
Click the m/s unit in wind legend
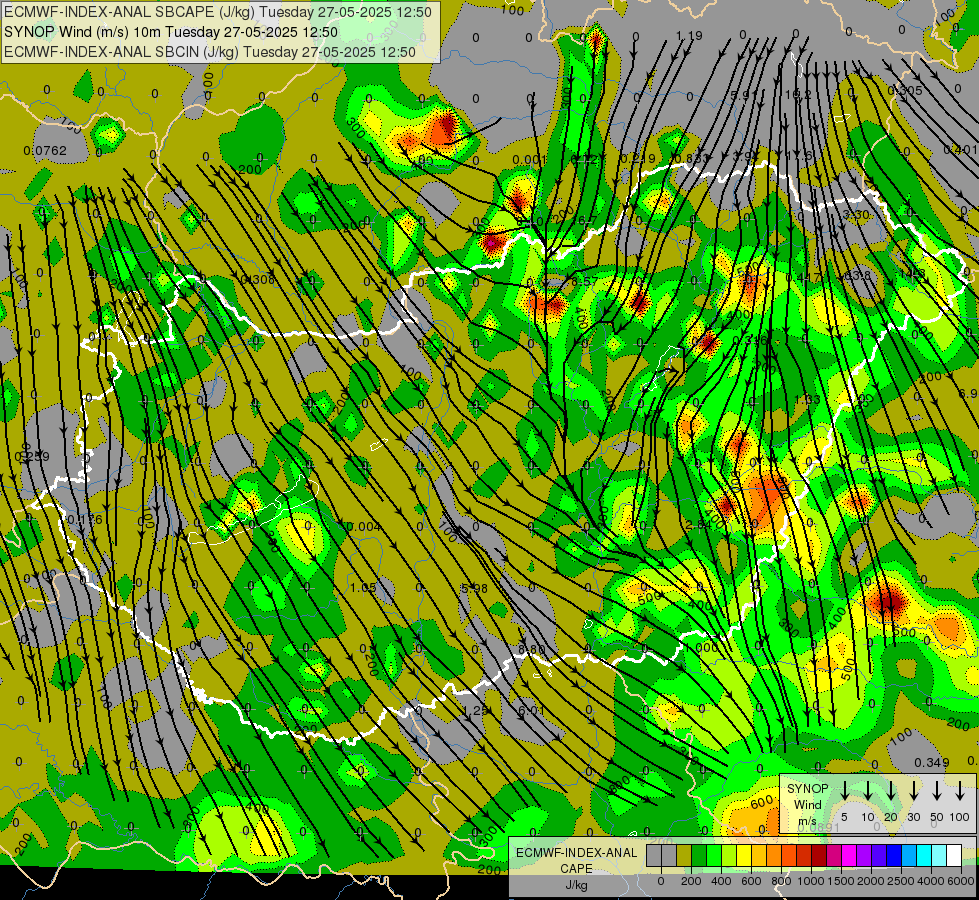[807, 821]
